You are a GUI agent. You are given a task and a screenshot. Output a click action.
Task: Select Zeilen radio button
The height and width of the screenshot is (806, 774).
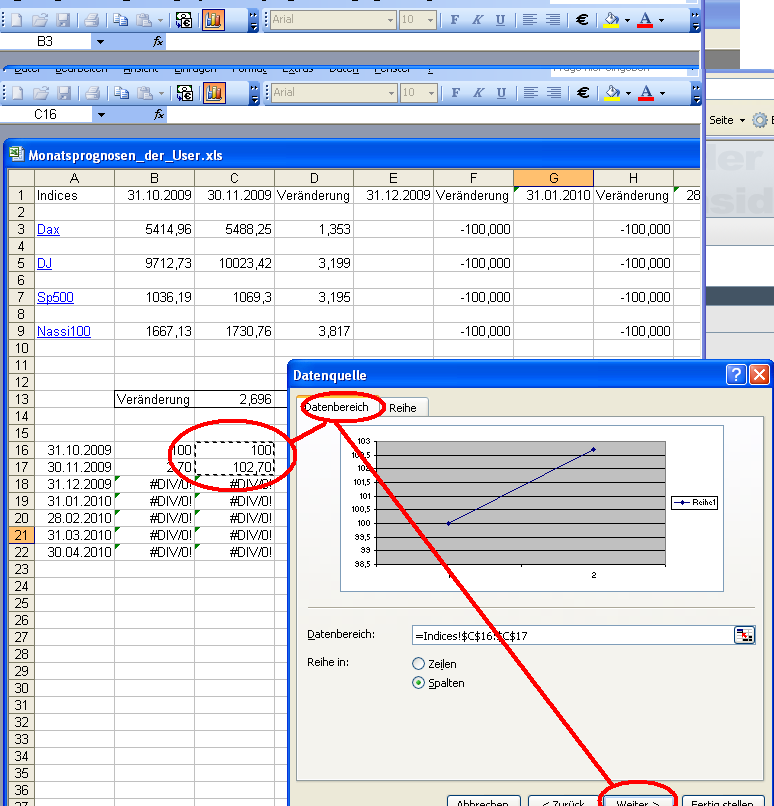coord(418,664)
